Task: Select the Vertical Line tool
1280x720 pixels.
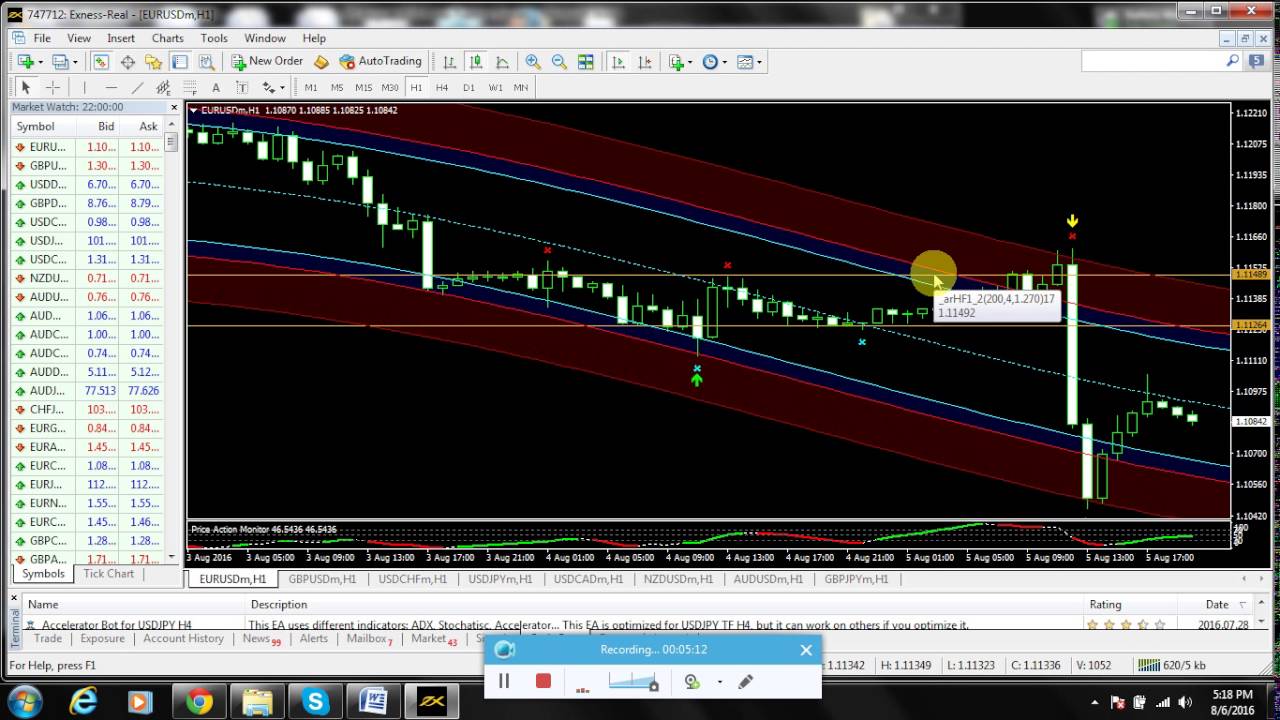Action: point(85,87)
